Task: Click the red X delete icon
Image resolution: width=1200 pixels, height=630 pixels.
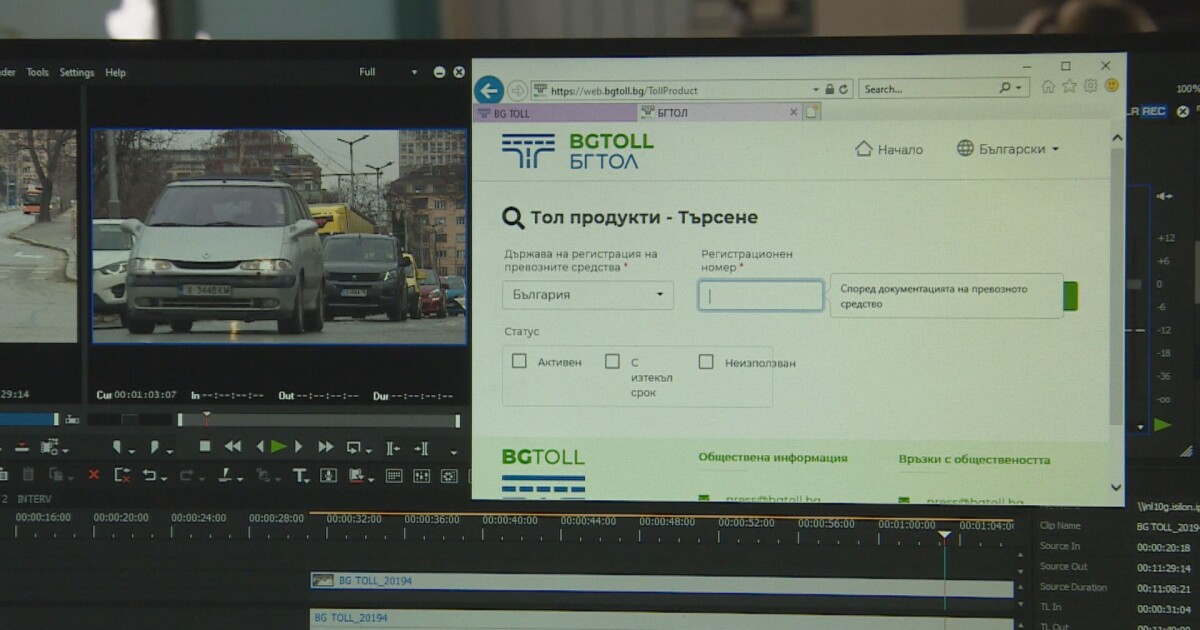Action: pos(94,475)
